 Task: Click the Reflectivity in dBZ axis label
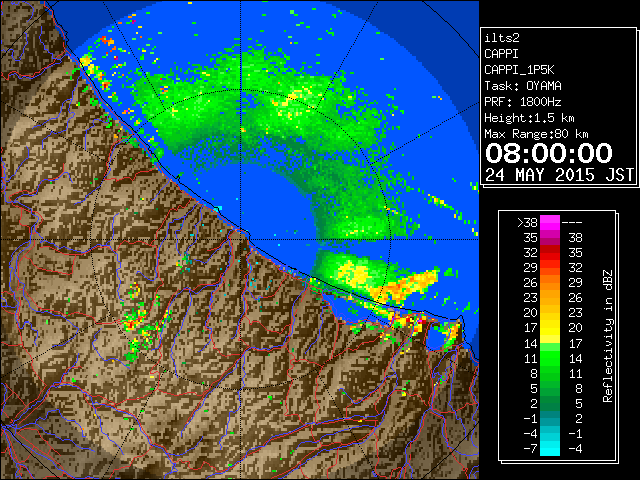tap(608, 336)
